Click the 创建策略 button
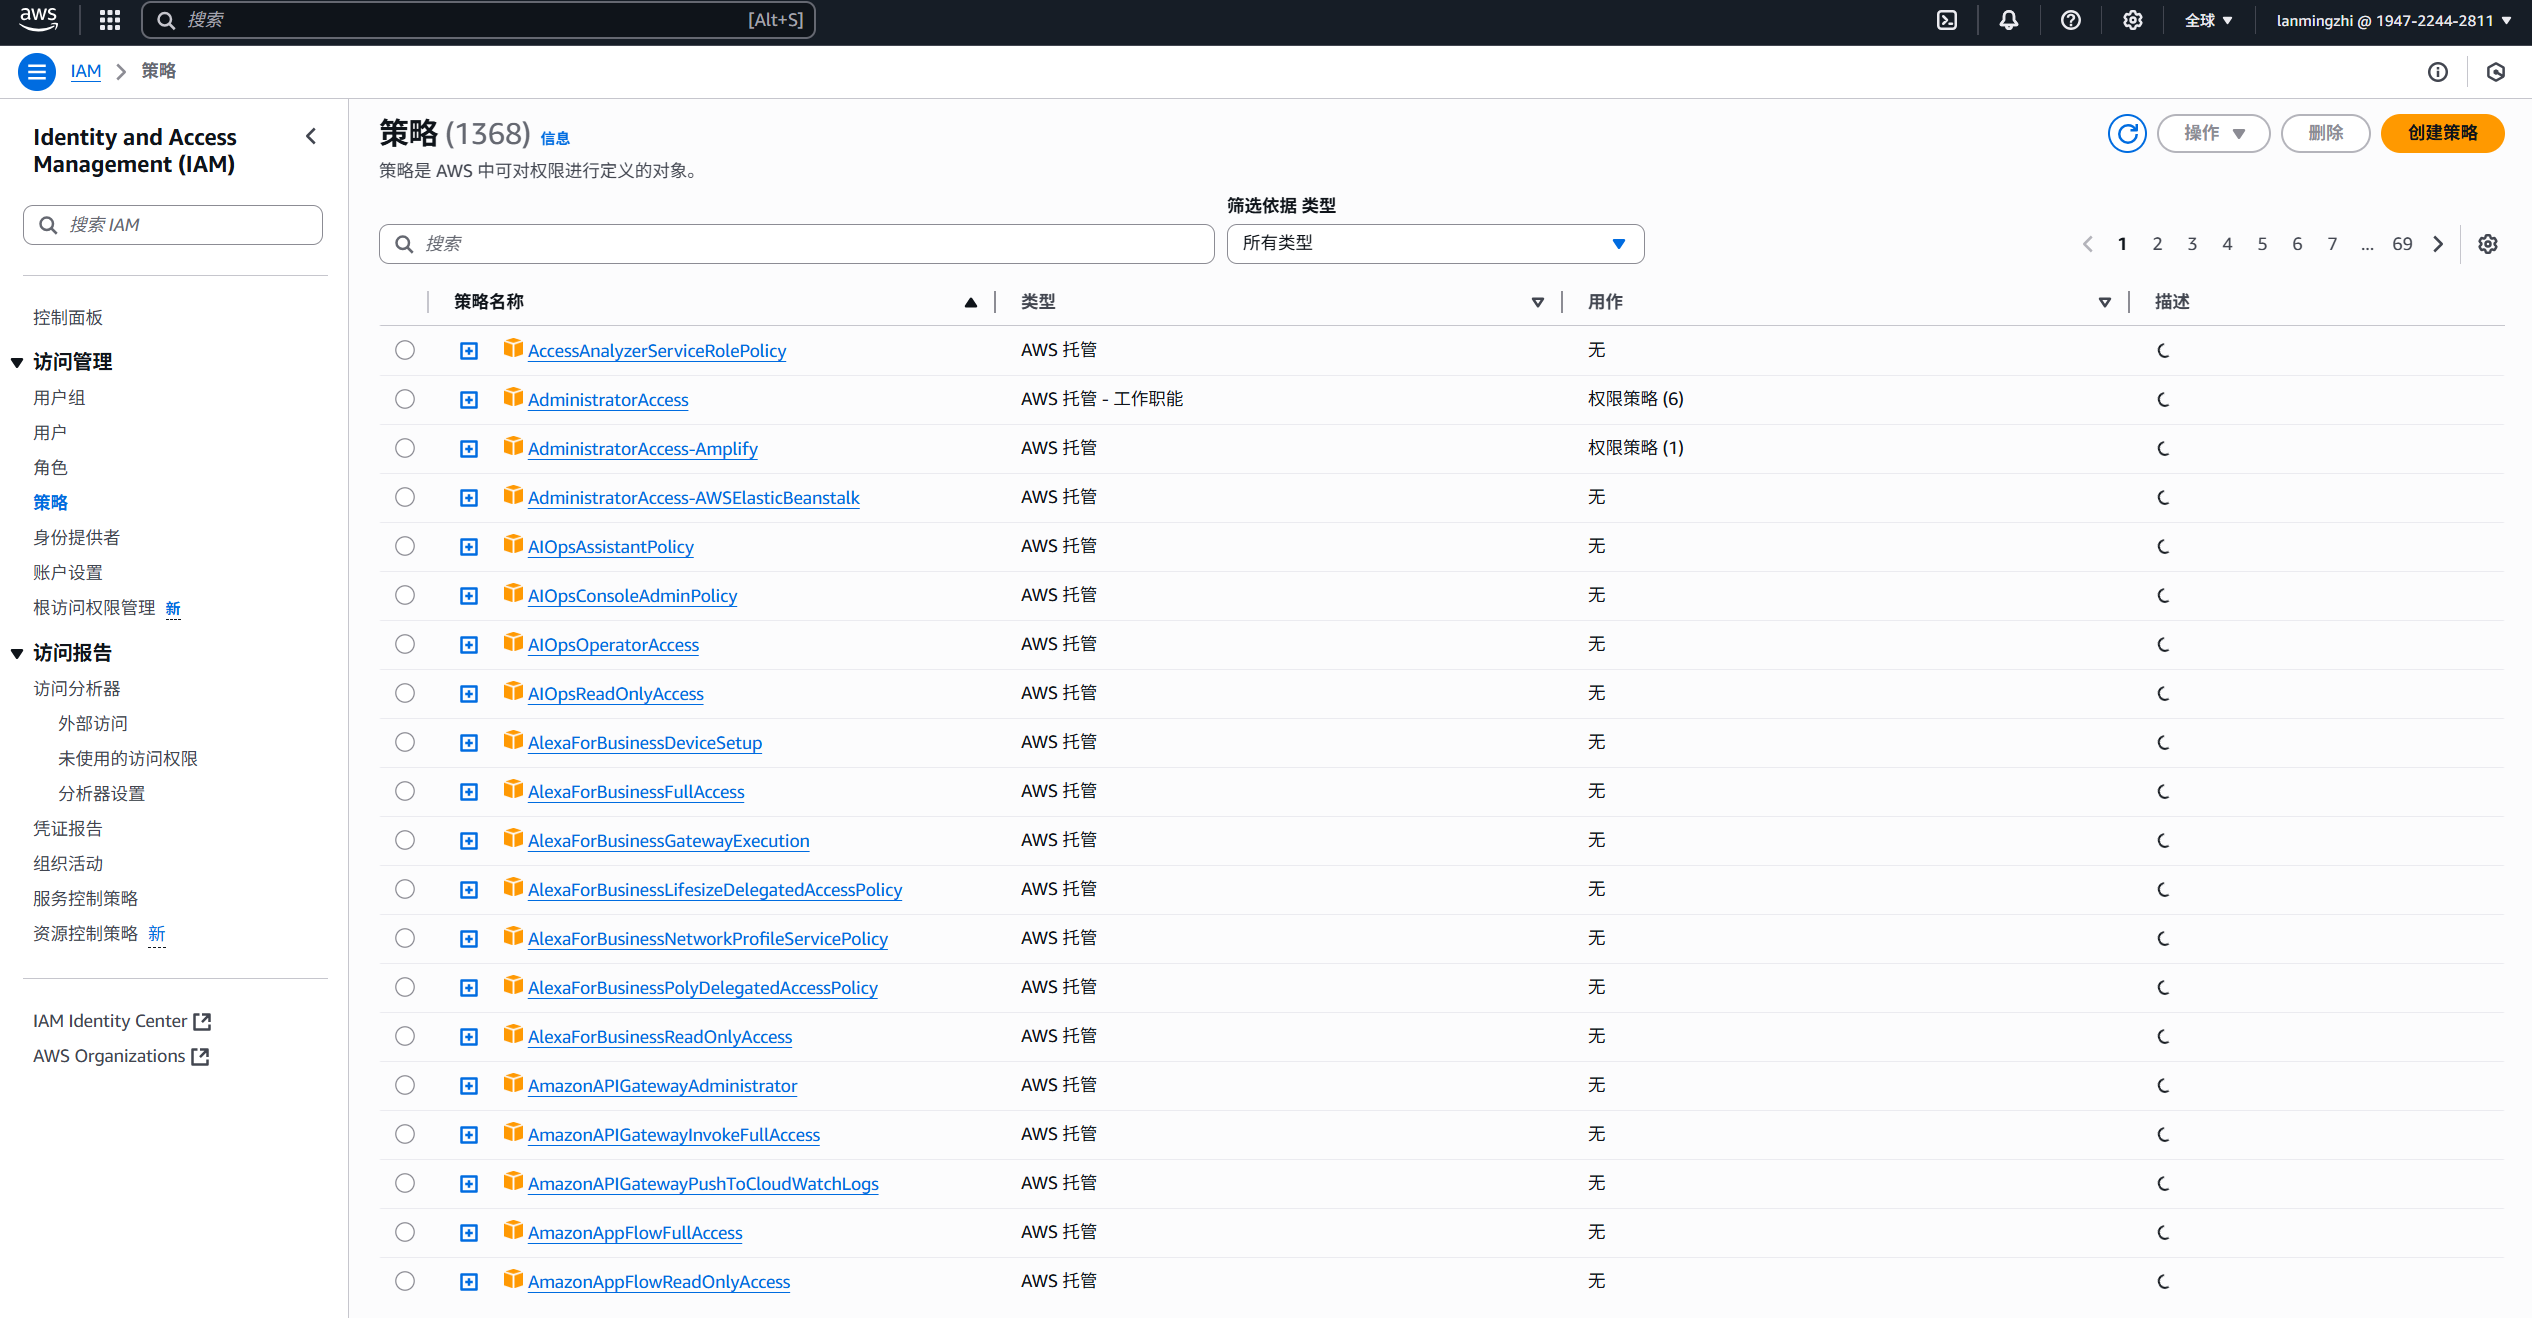Viewport: 2532px width, 1318px height. [x=2442, y=133]
